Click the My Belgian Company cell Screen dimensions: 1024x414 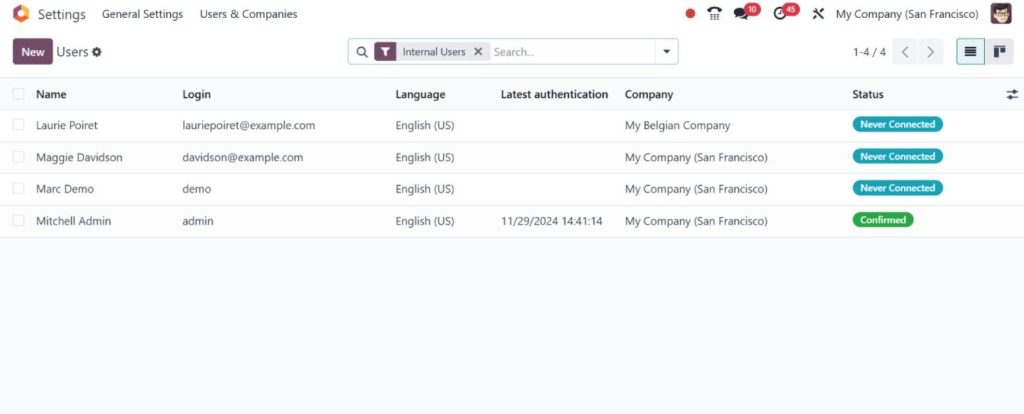(x=677, y=125)
